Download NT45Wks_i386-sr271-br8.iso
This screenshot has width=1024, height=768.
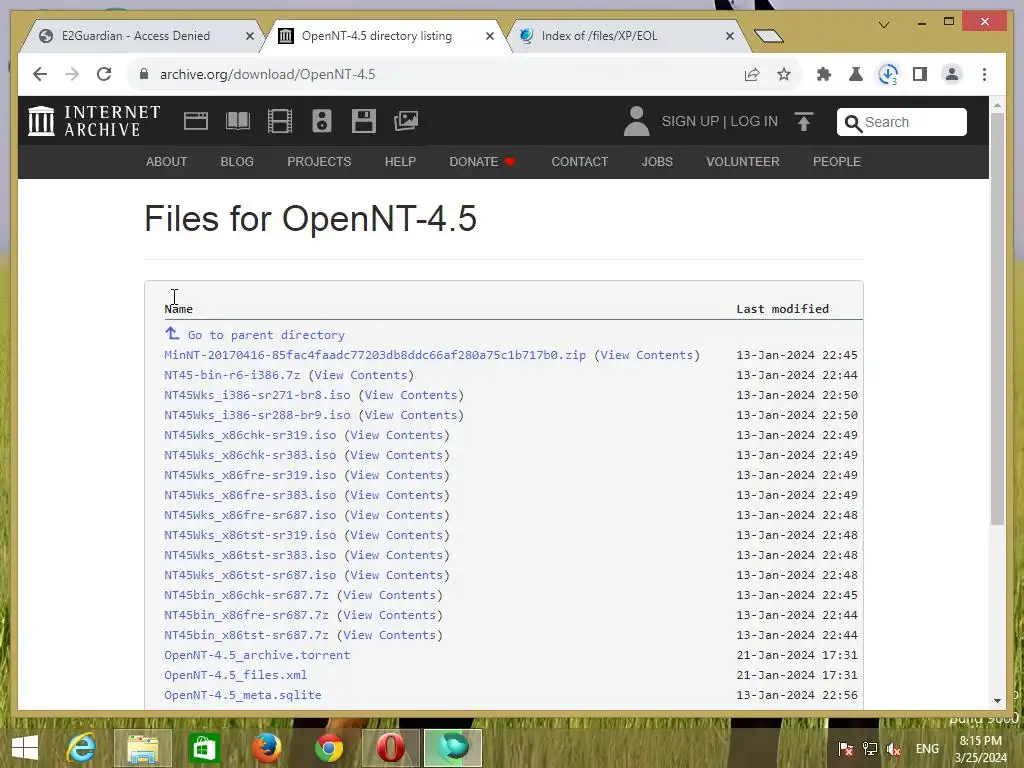click(x=257, y=395)
